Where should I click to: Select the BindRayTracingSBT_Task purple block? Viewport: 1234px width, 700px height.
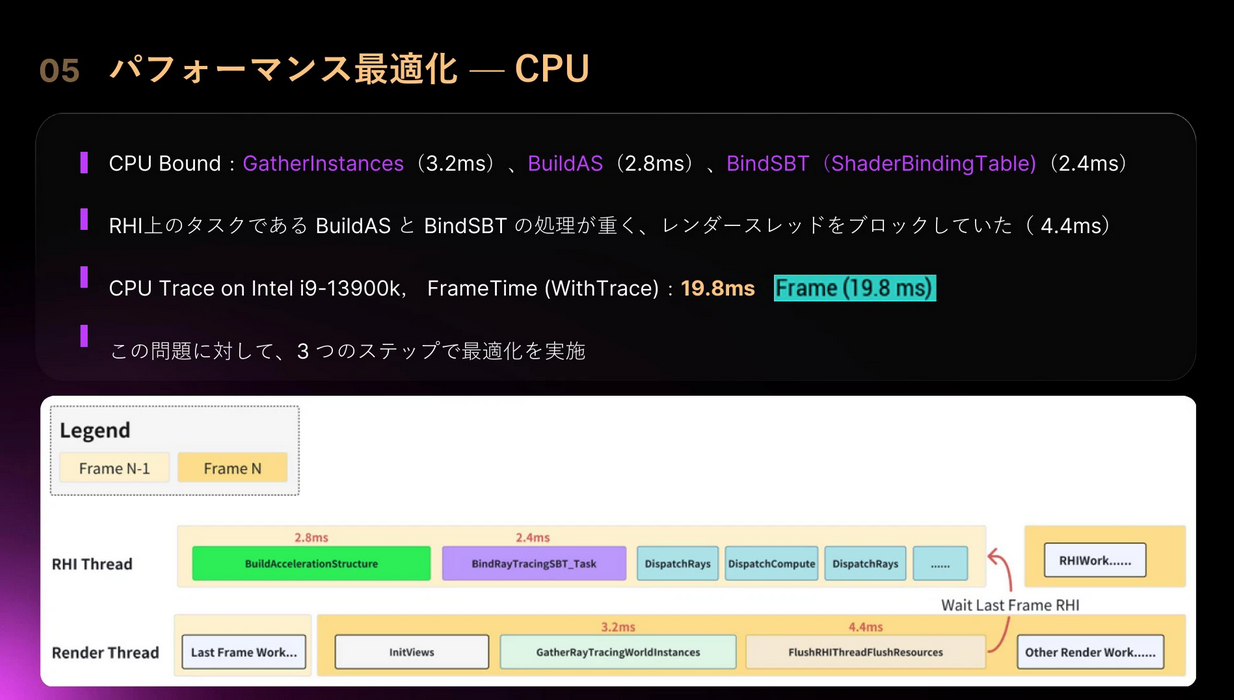click(534, 564)
